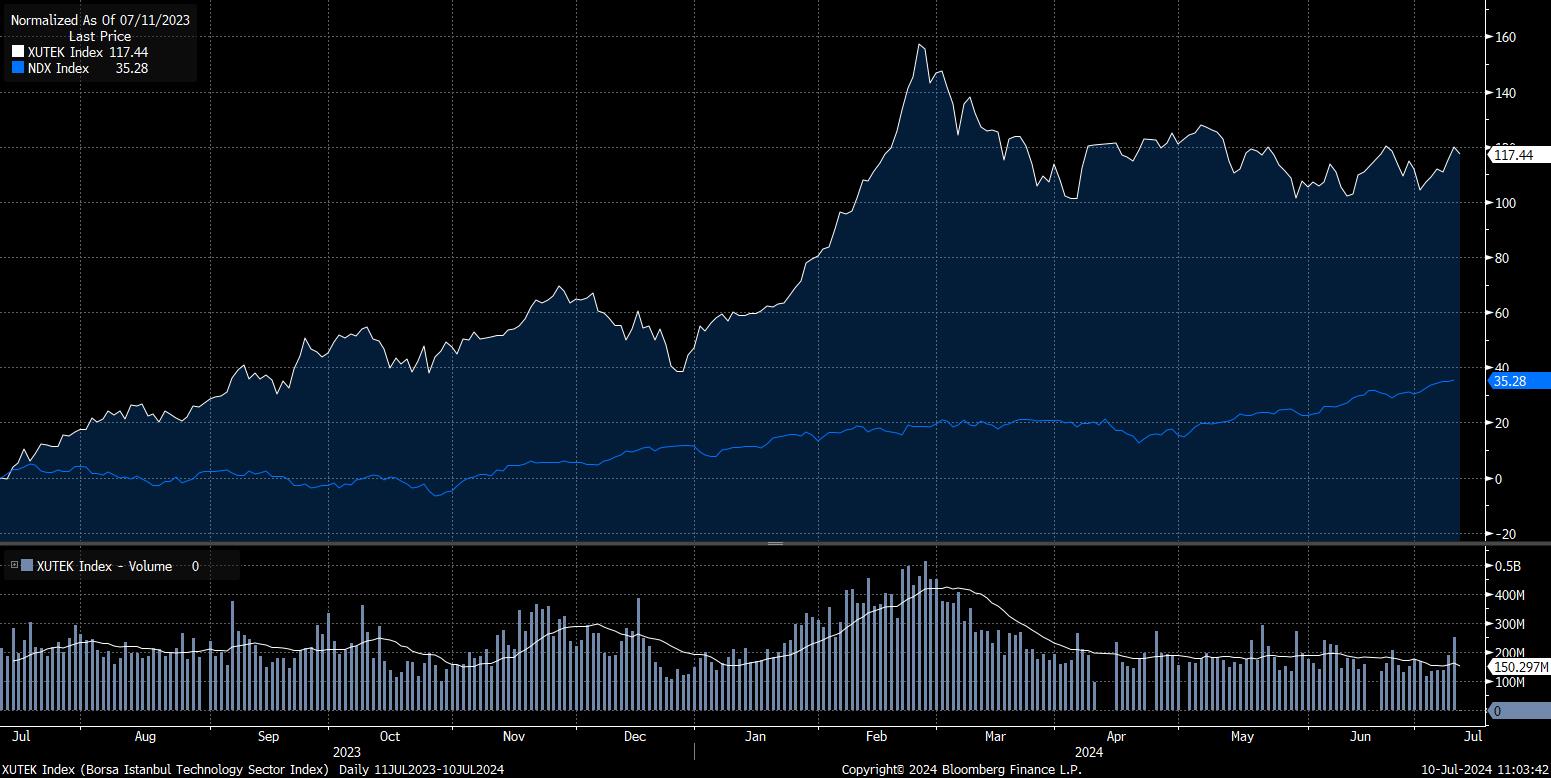Screen dimensions: 1551x778
Task: Click the 0.5B volume axis label
Action: click(x=1509, y=566)
